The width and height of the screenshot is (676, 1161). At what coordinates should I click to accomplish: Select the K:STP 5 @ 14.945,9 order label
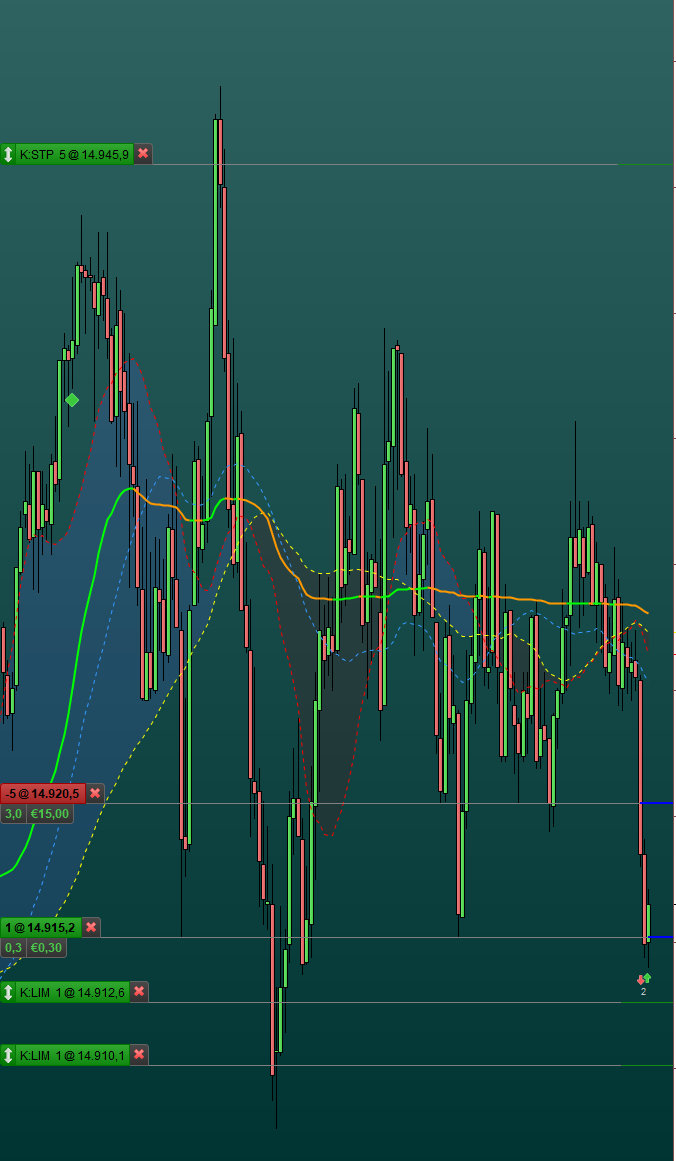click(75, 154)
